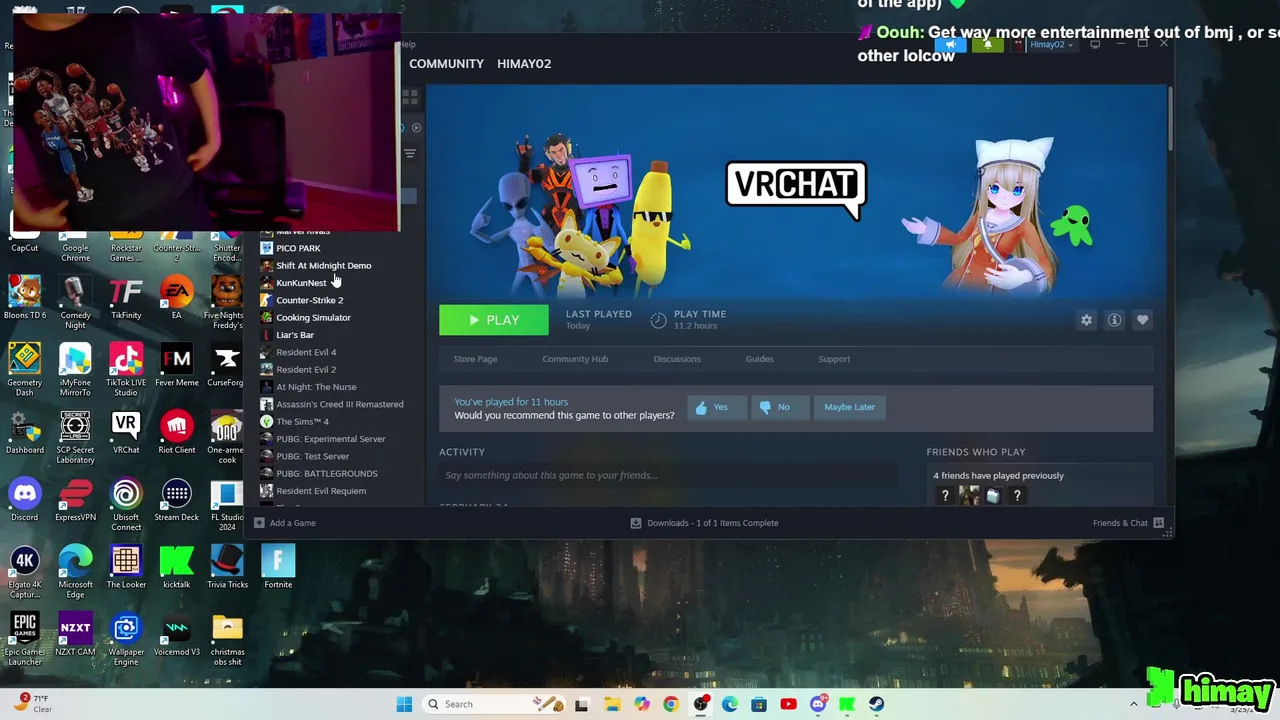Add VRChat to favorites with heart icon
Viewport: 1280px width, 720px height.
[x=1142, y=320]
